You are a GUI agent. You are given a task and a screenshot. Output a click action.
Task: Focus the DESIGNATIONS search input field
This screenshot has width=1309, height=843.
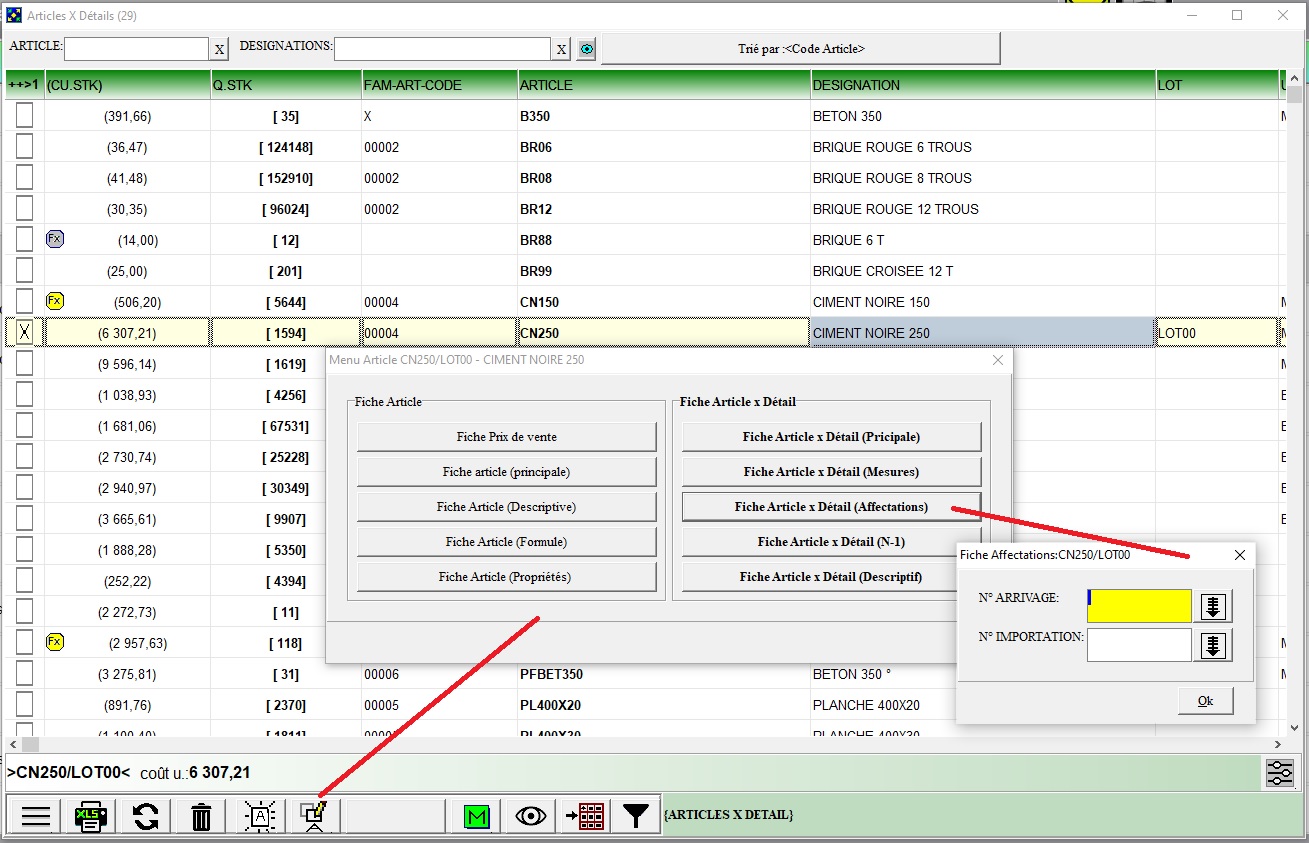[443, 49]
